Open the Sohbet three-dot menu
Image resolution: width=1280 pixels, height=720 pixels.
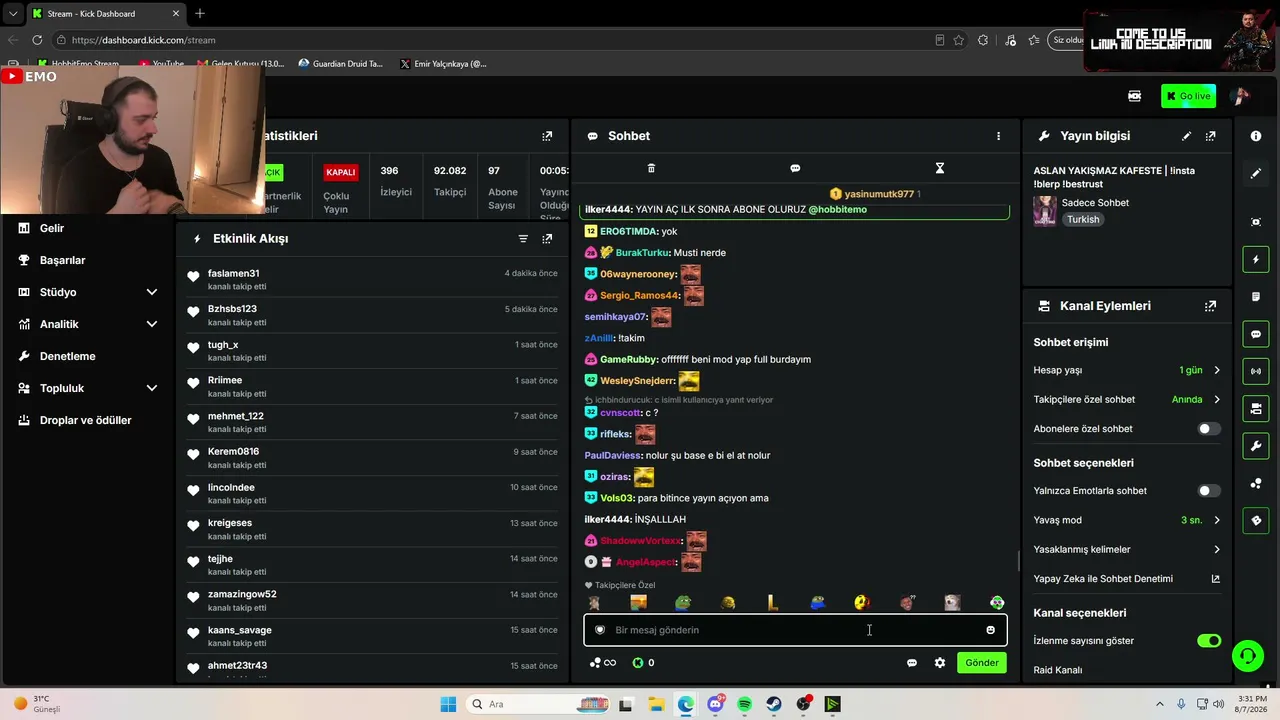(998, 136)
